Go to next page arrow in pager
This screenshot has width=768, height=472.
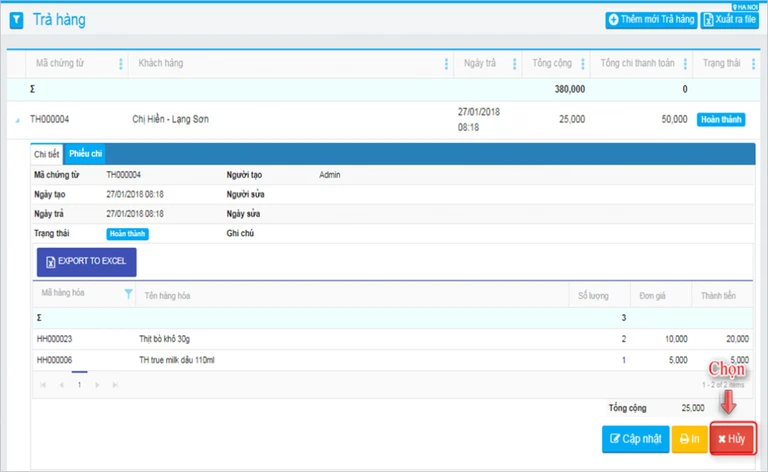click(x=97, y=385)
